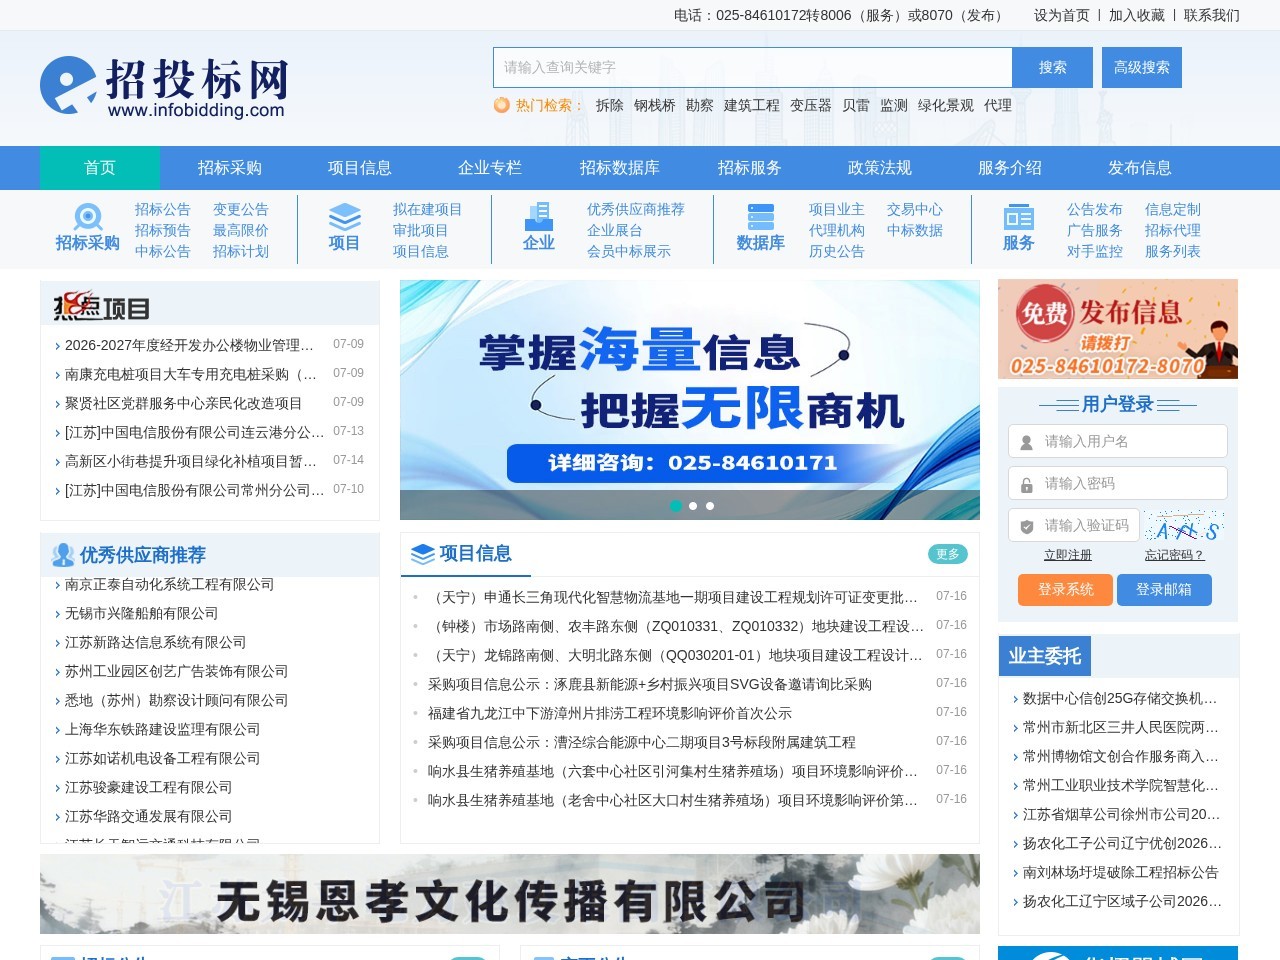
Task: Click the orange 热门检索 icon
Action: click(502, 105)
